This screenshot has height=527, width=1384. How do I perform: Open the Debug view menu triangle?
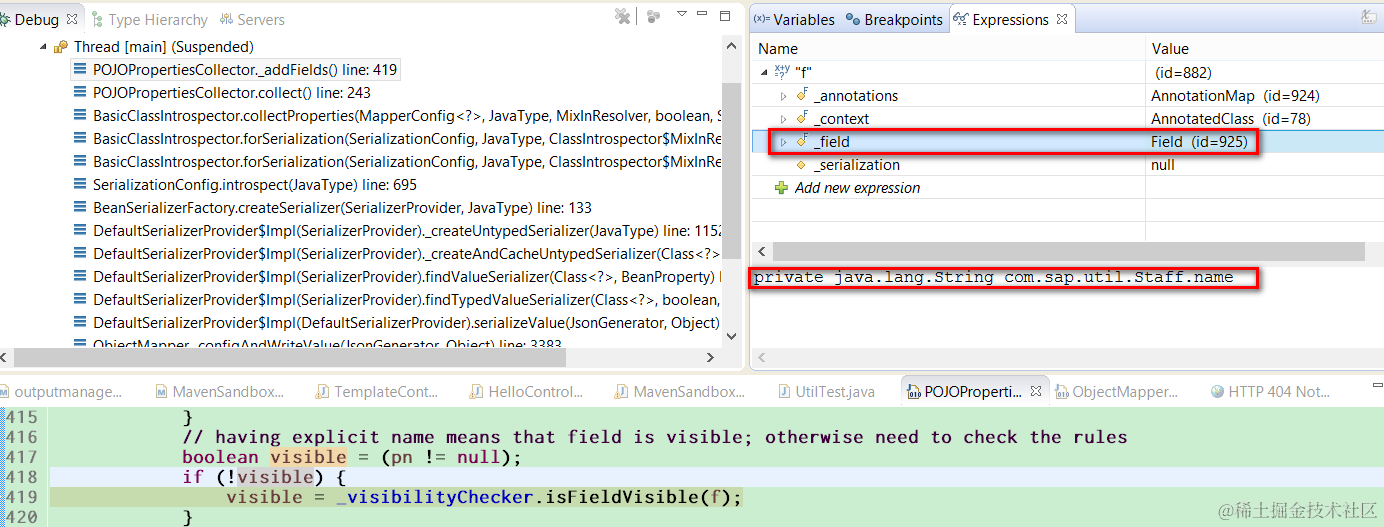(682, 14)
